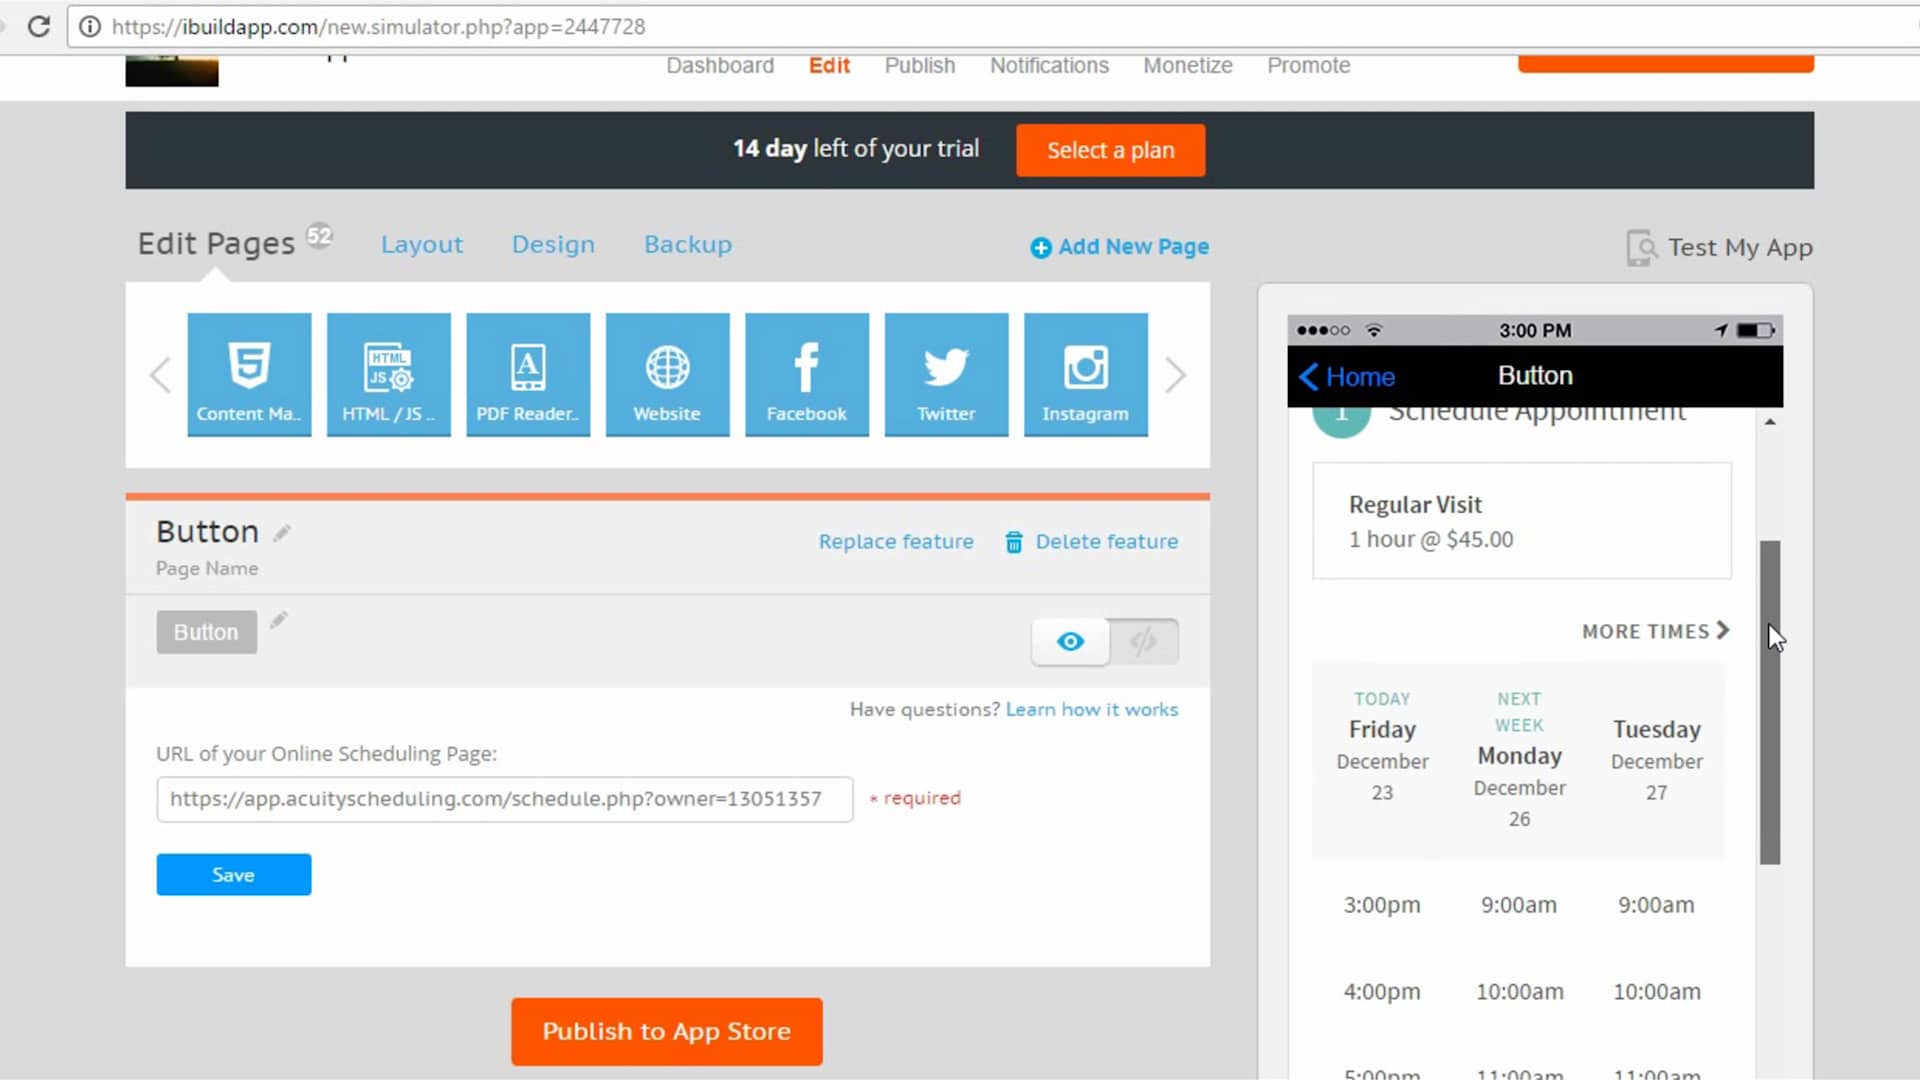Select the Twitter feature tile
The width and height of the screenshot is (1920, 1080).
click(946, 375)
